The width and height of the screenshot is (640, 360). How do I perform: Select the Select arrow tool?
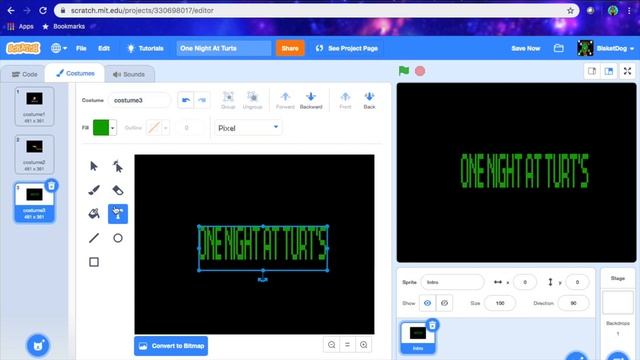coord(94,166)
